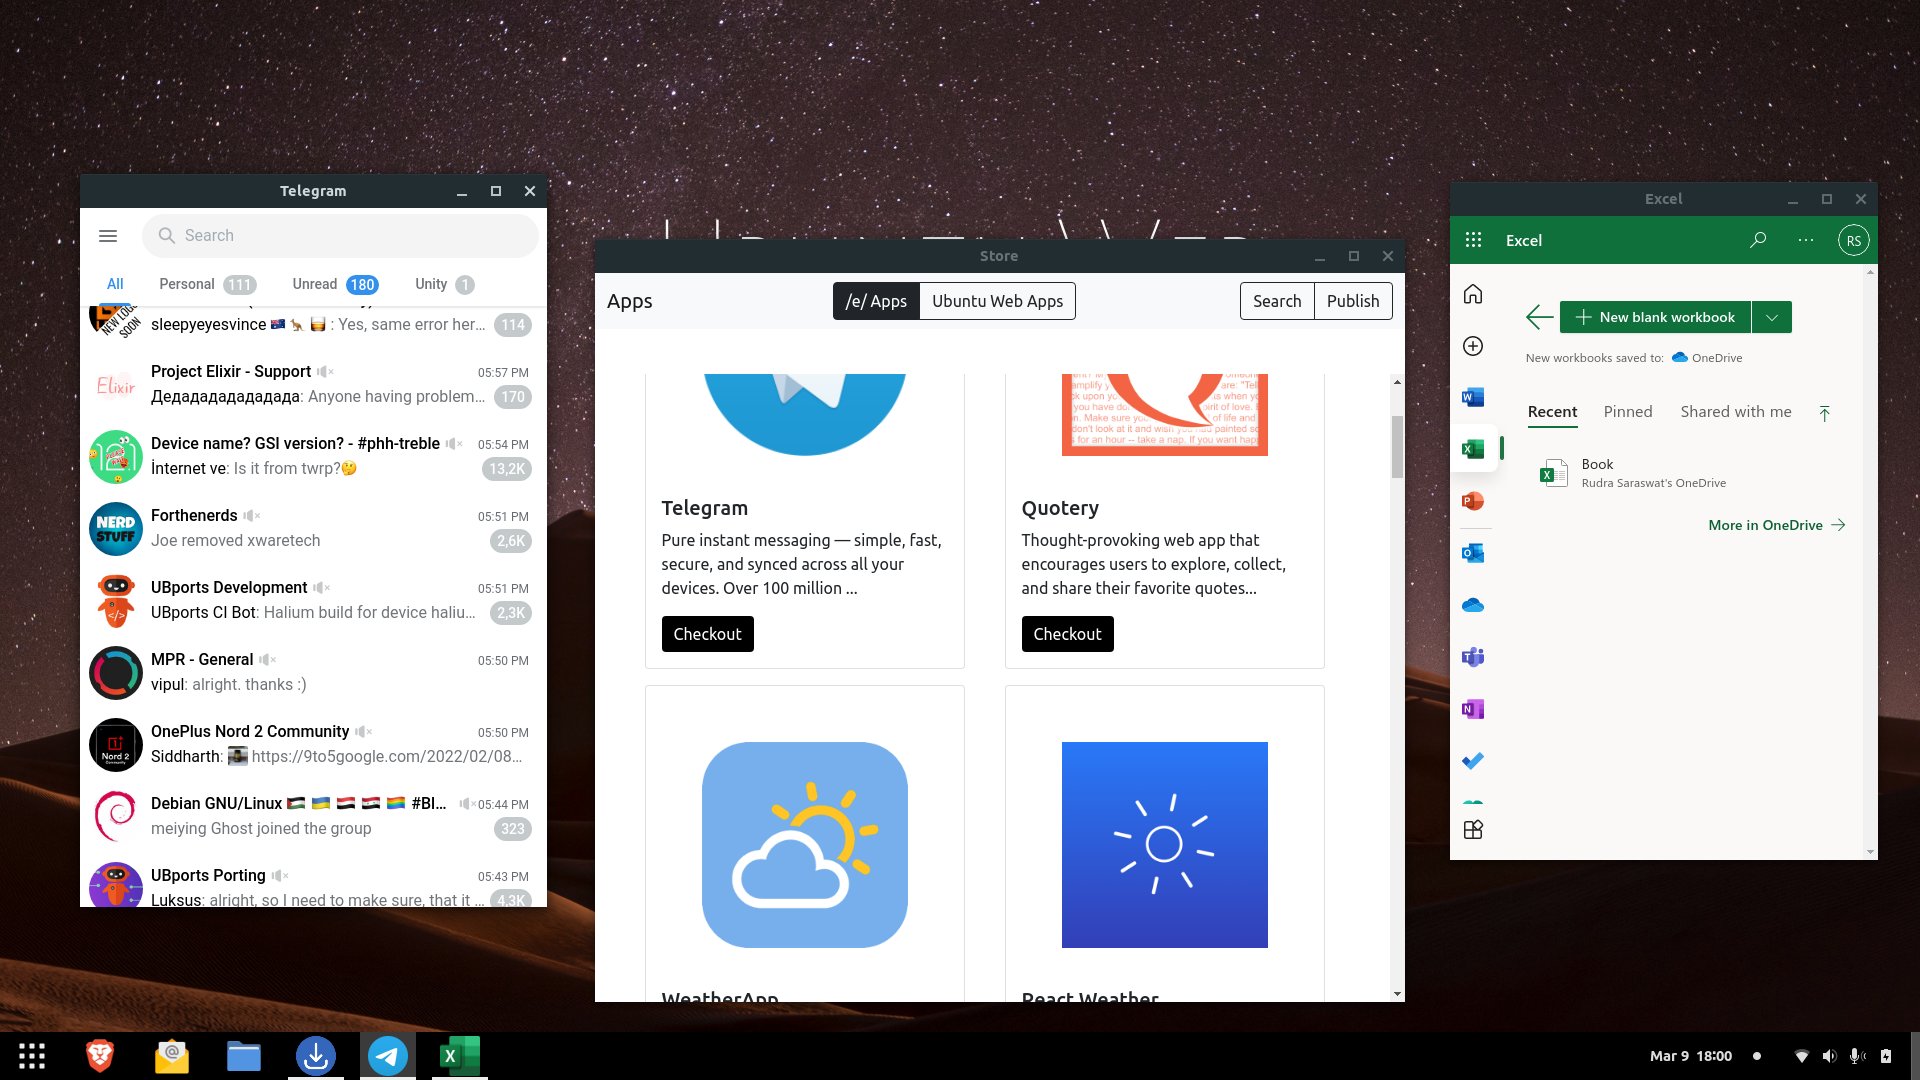This screenshot has width=1920, height=1080.
Task: Open Telegram hamburger menu
Action: coord(108,236)
